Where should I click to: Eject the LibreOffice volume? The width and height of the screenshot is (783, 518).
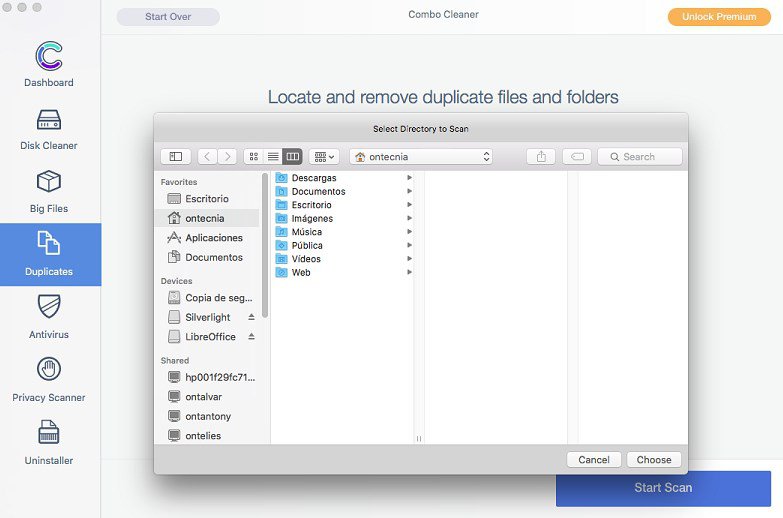[251, 337]
